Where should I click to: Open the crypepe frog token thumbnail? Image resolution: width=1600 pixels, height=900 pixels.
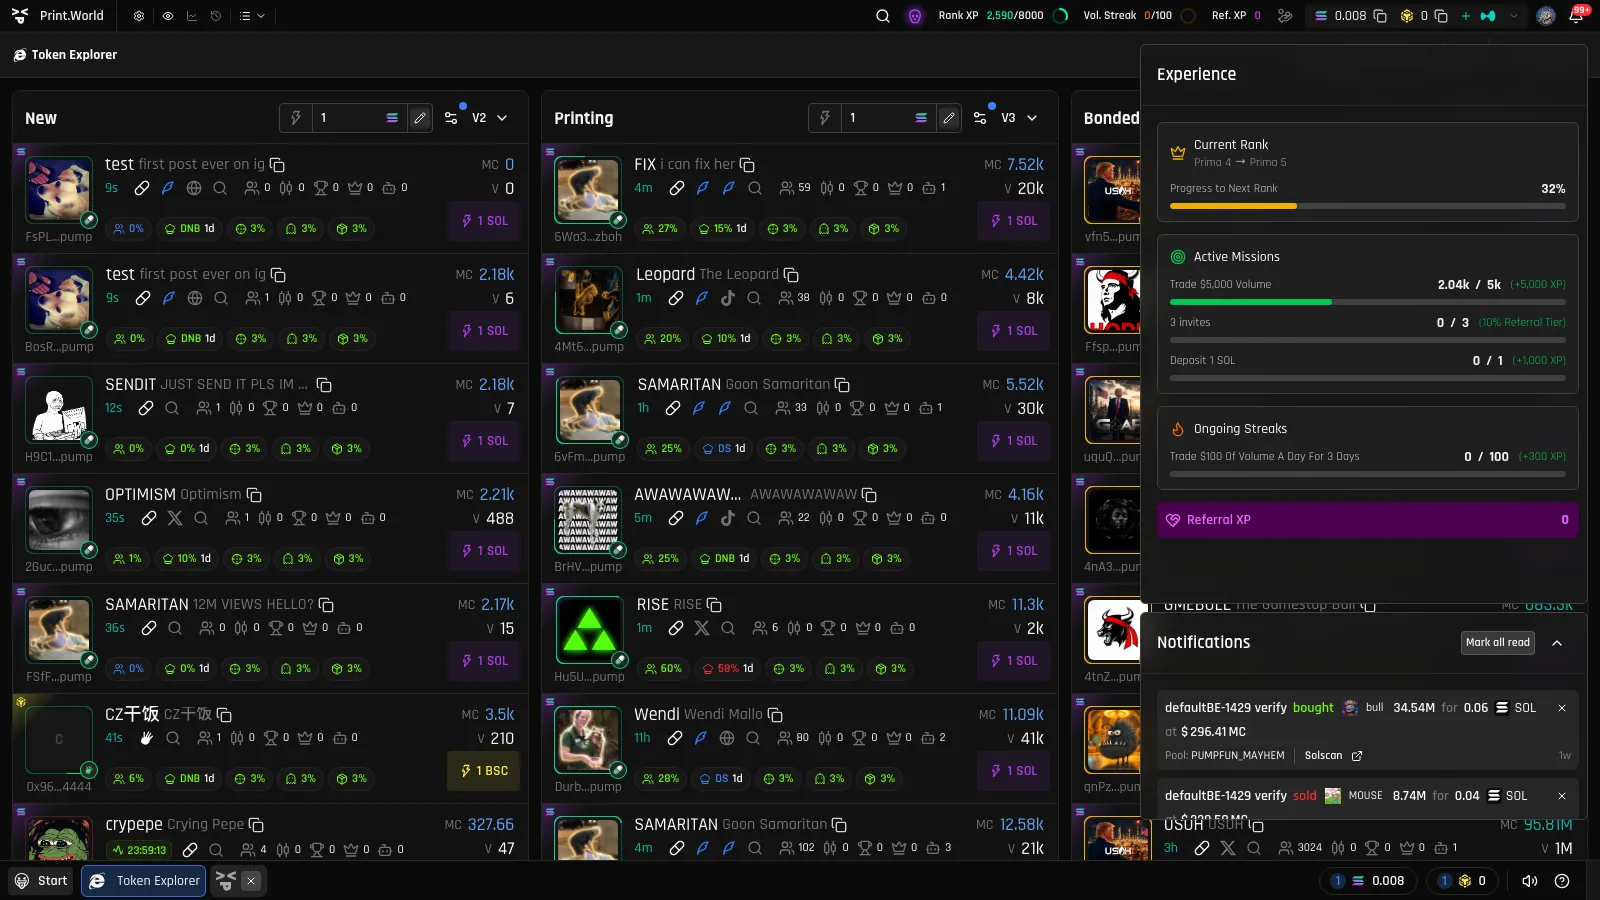coord(59,840)
